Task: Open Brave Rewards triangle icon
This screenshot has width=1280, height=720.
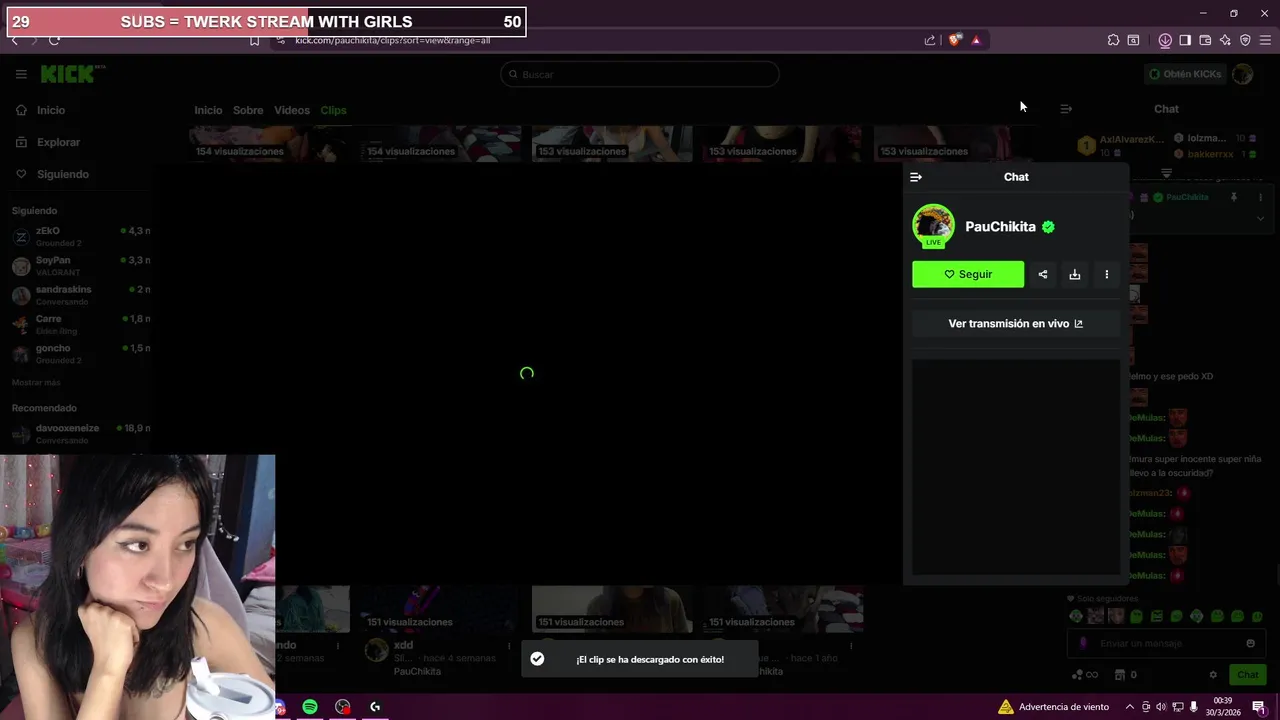Action: point(976,40)
